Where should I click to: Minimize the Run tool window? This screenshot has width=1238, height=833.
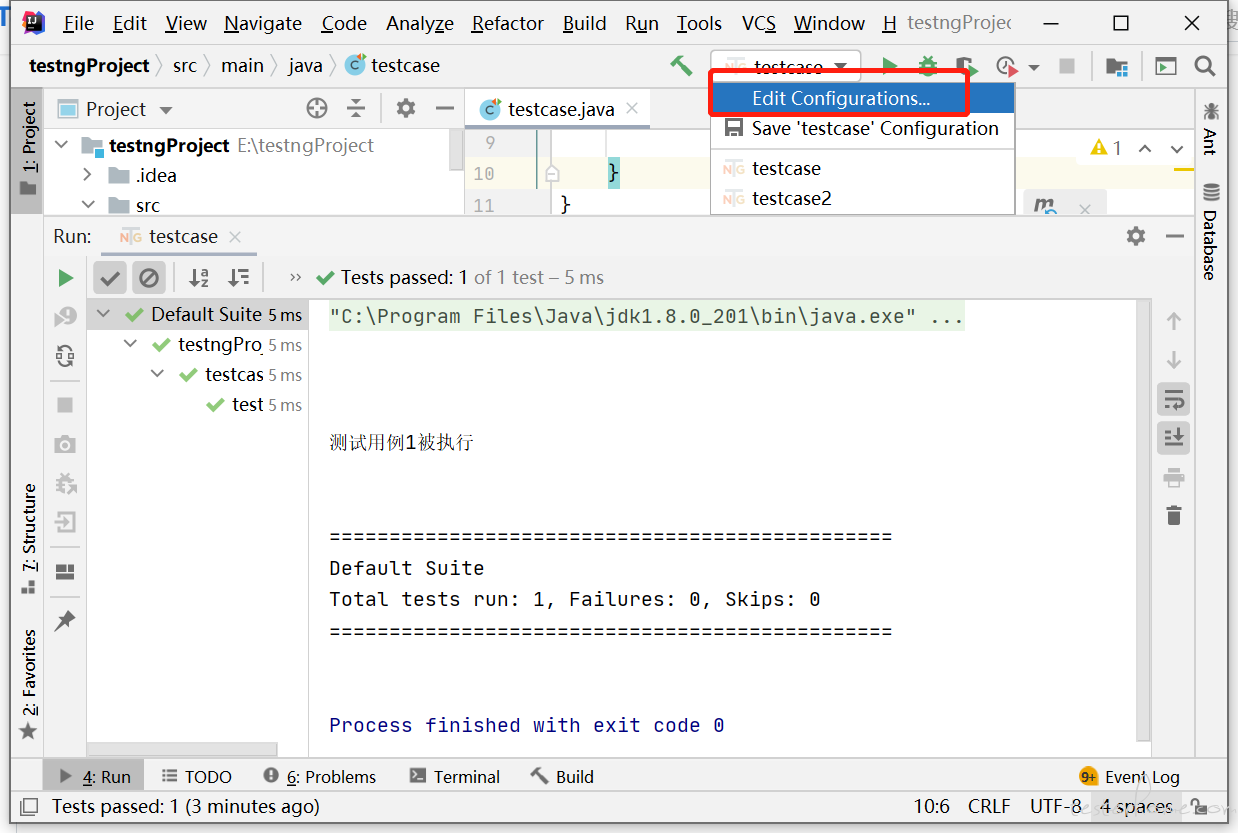click(x=1175, y=237)
